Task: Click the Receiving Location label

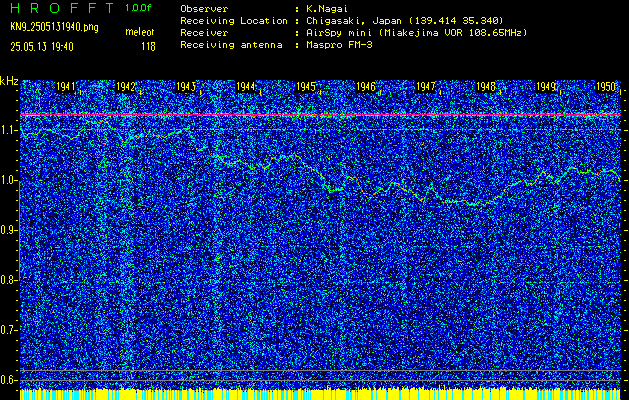Action: pos(234,21)
